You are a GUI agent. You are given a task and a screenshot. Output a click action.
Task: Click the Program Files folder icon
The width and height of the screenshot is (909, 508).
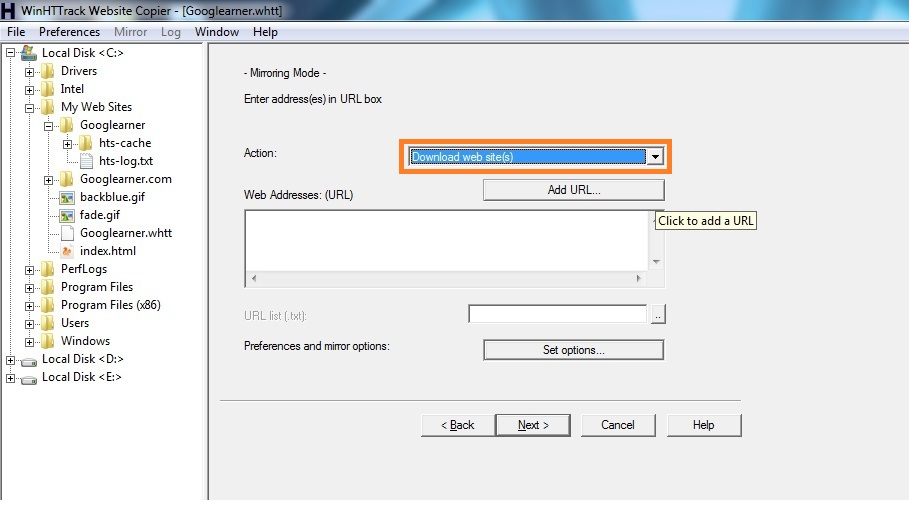coord(48,287)
